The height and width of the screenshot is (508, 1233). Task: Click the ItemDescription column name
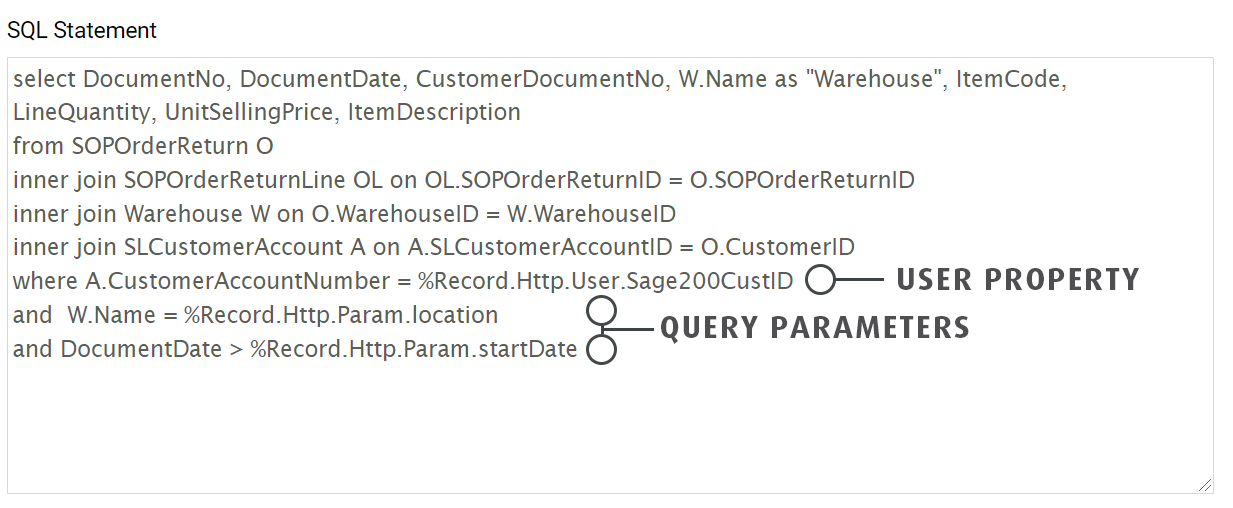[434, 112]
